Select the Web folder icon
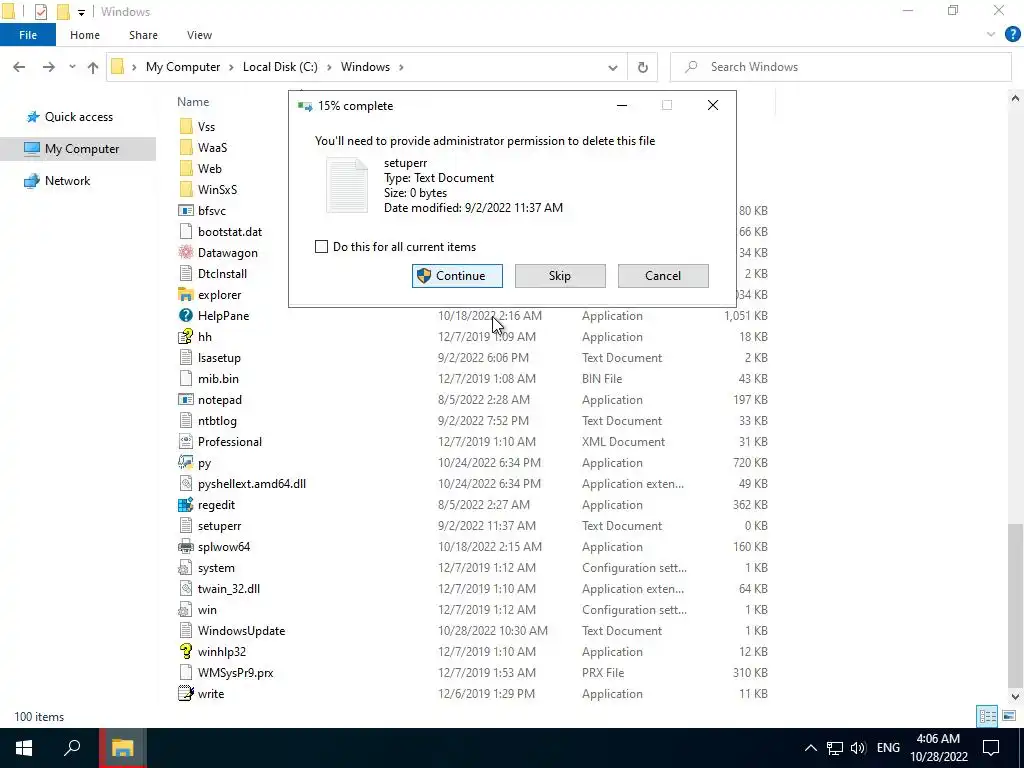 point(186,168)
